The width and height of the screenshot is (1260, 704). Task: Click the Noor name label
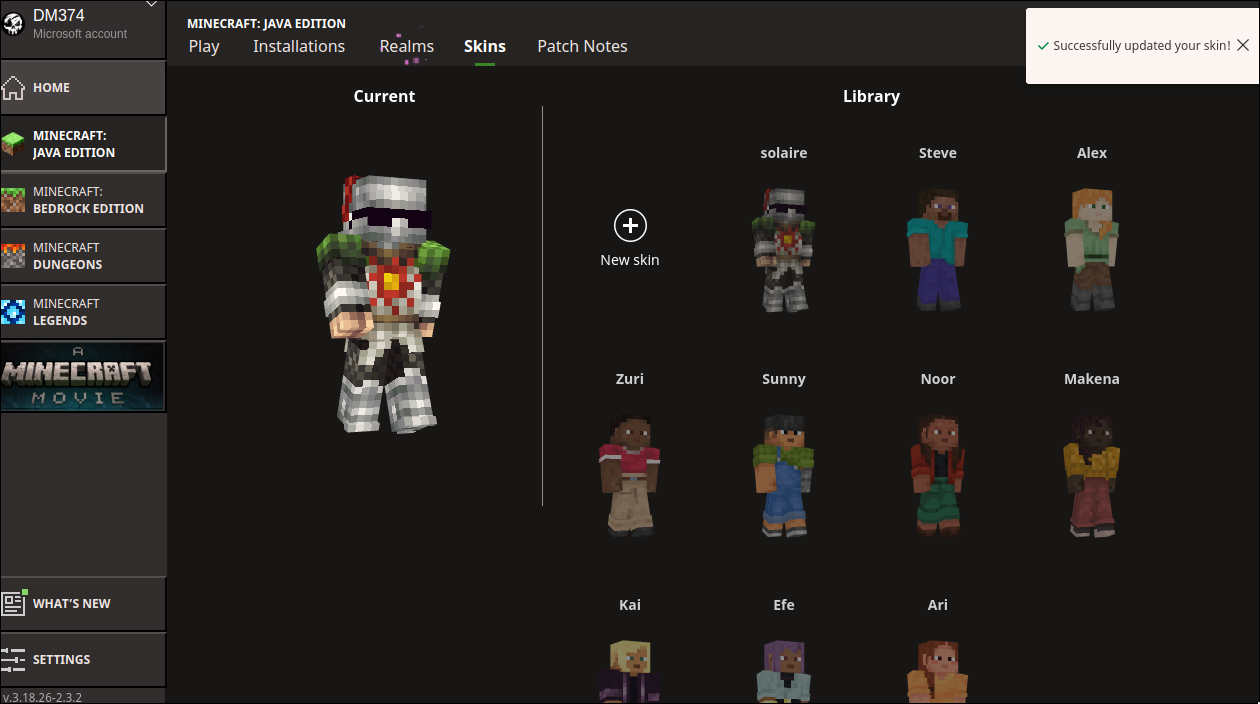pos(938,379)
